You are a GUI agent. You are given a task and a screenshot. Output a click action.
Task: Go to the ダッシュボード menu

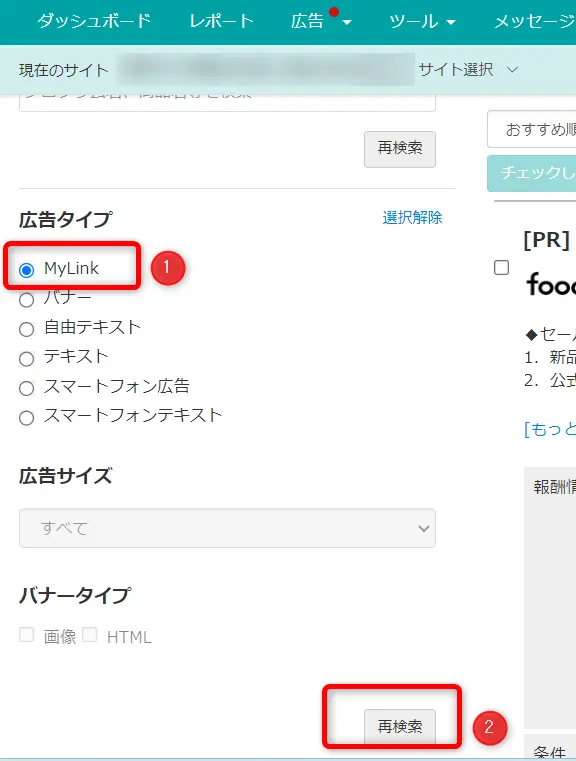[94, 21]
